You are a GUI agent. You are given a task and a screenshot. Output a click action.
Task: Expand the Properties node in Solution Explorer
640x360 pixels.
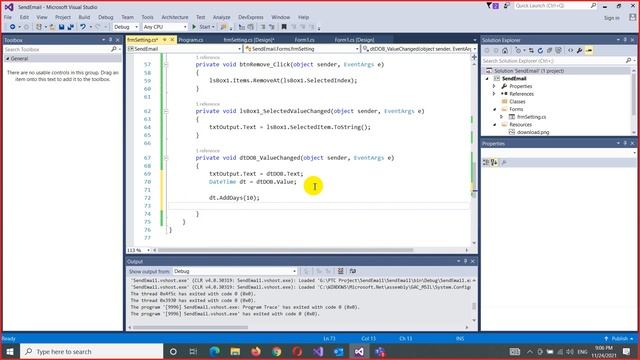click(494, 86)
